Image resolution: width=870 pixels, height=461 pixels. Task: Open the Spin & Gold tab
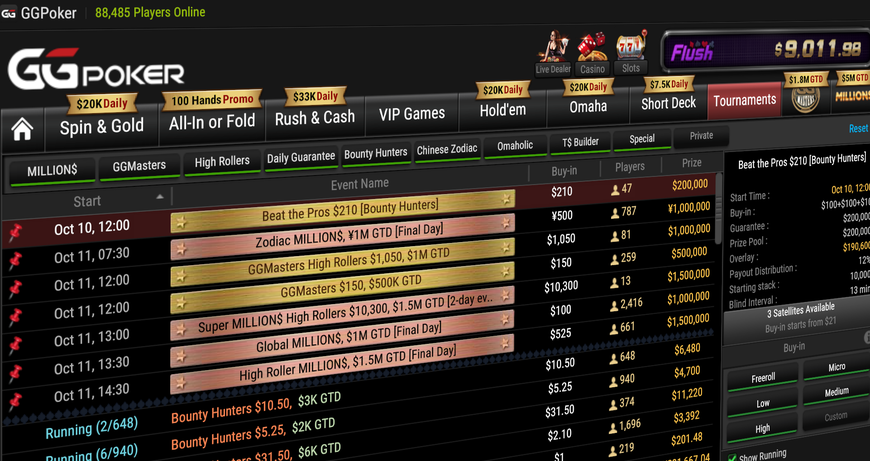[x=102, y=126]
